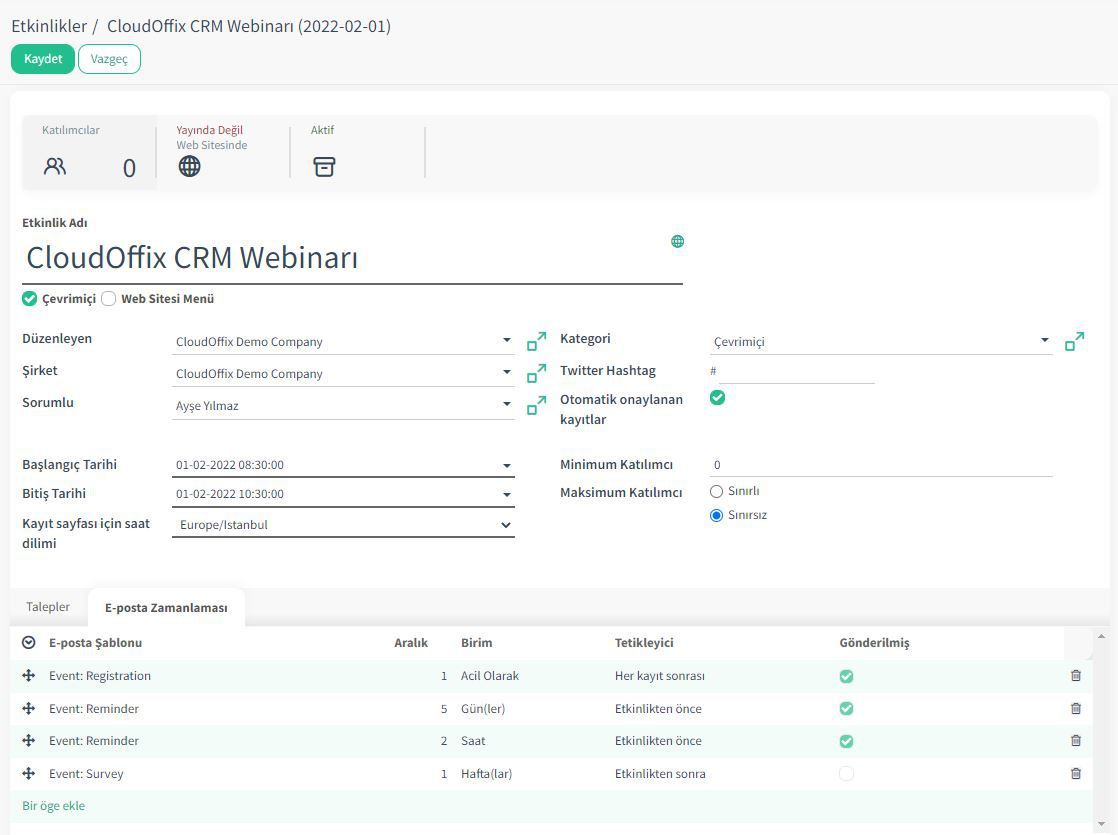The height and width of the screenshot is (835, 1118).
Task: Switch to the Talepler tab
Action: [x=48, y=607]
